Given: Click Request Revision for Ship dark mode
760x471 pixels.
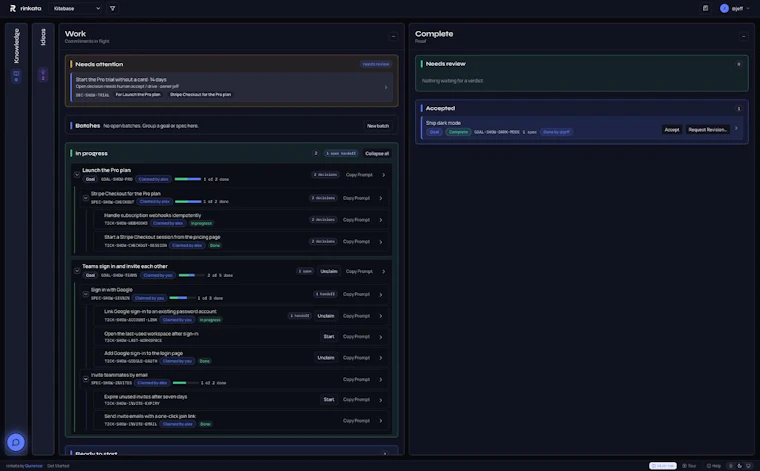Looking at the screenshot, I should click(707, 129).
